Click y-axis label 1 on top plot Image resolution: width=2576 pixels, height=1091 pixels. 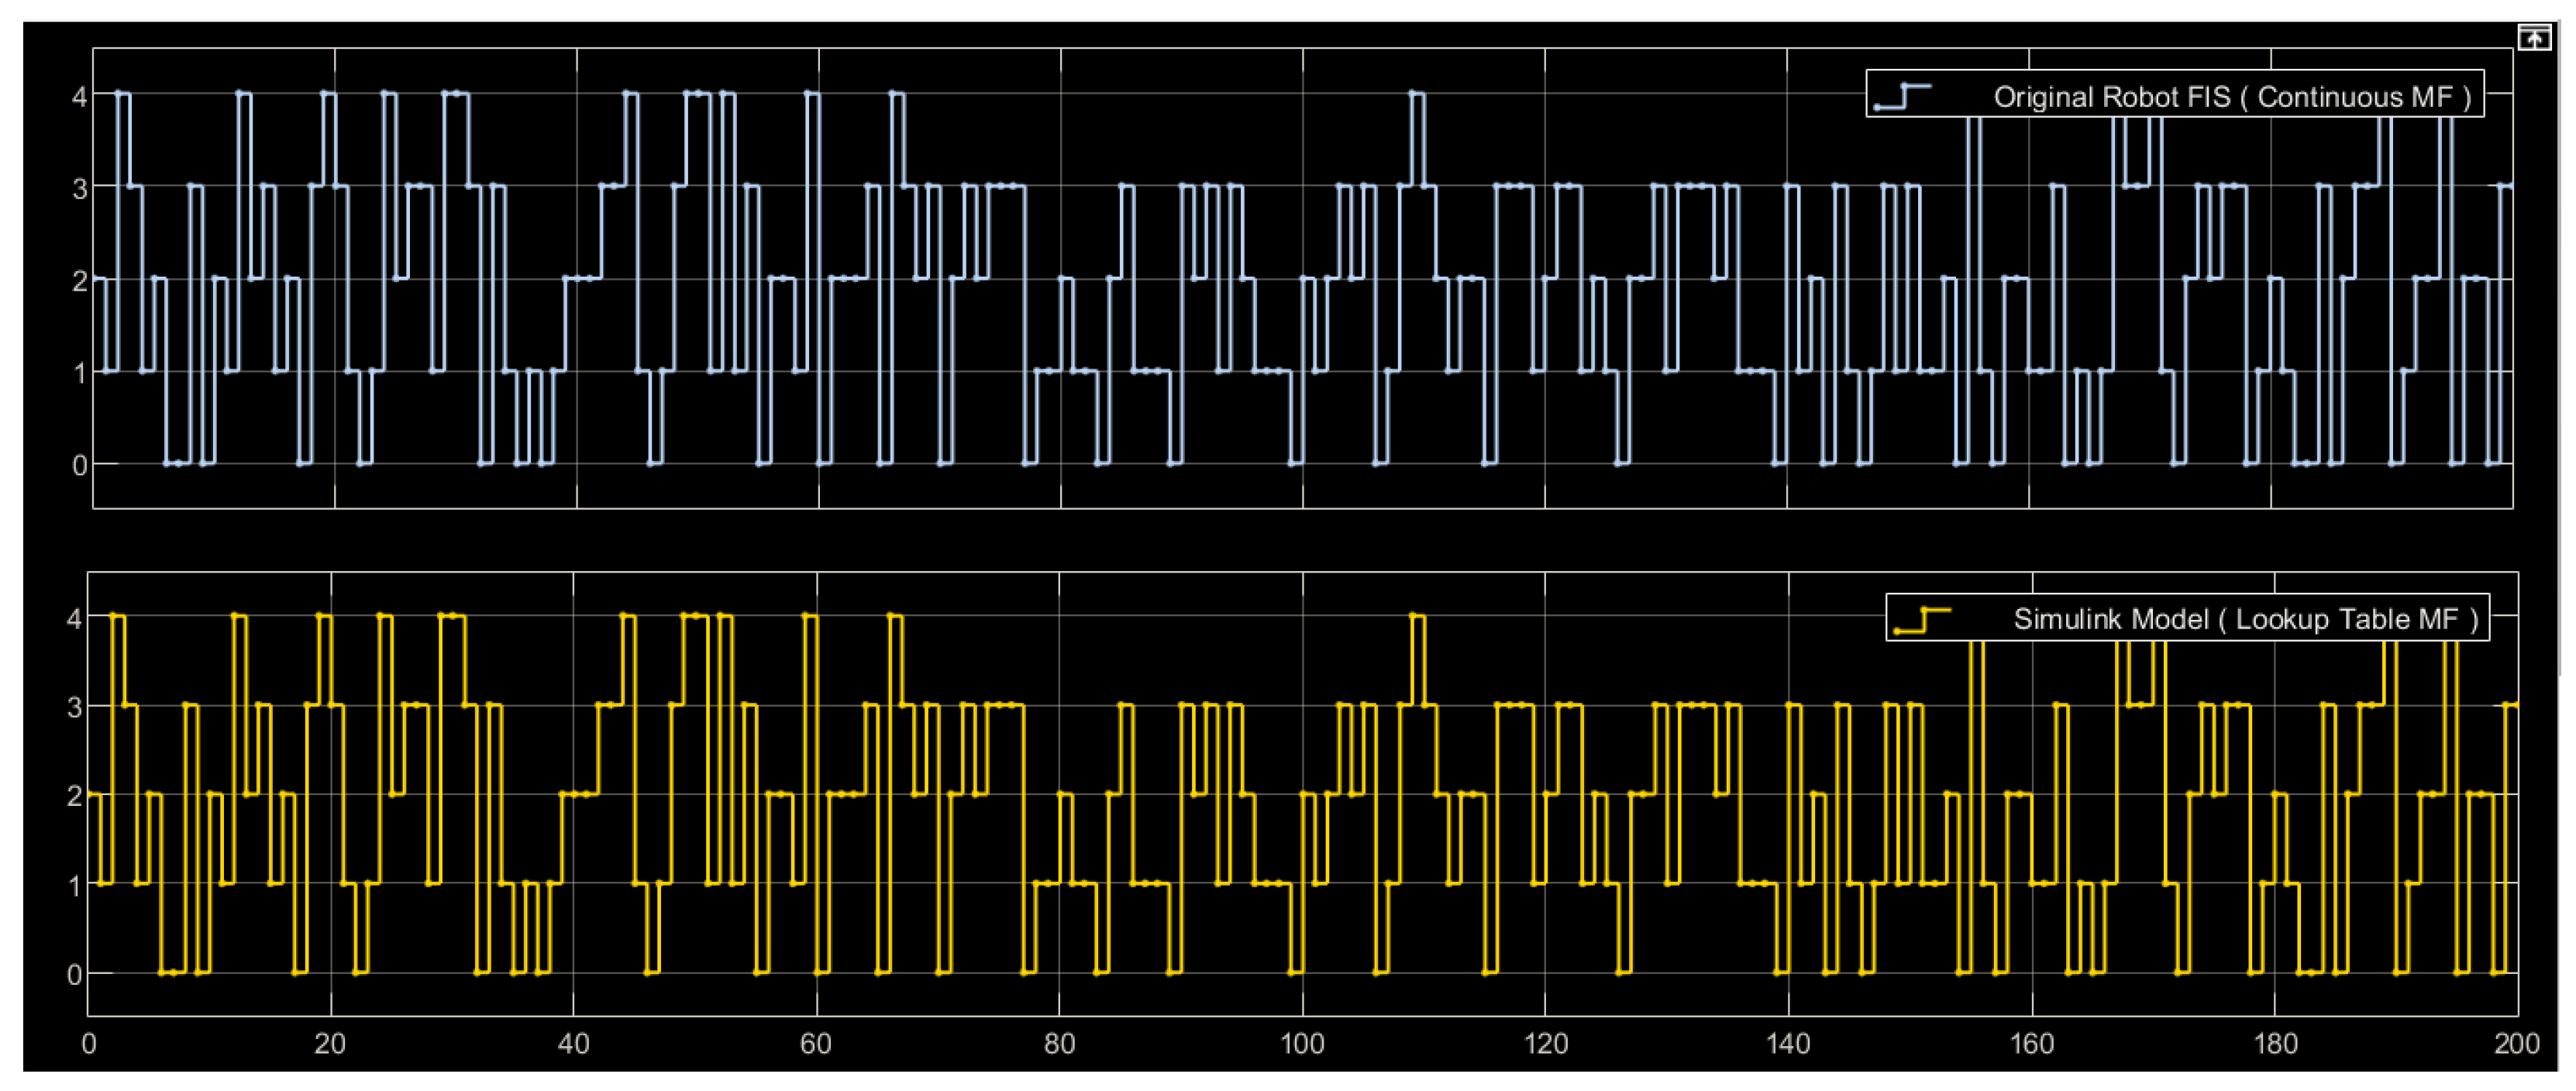tap(79, 373)
